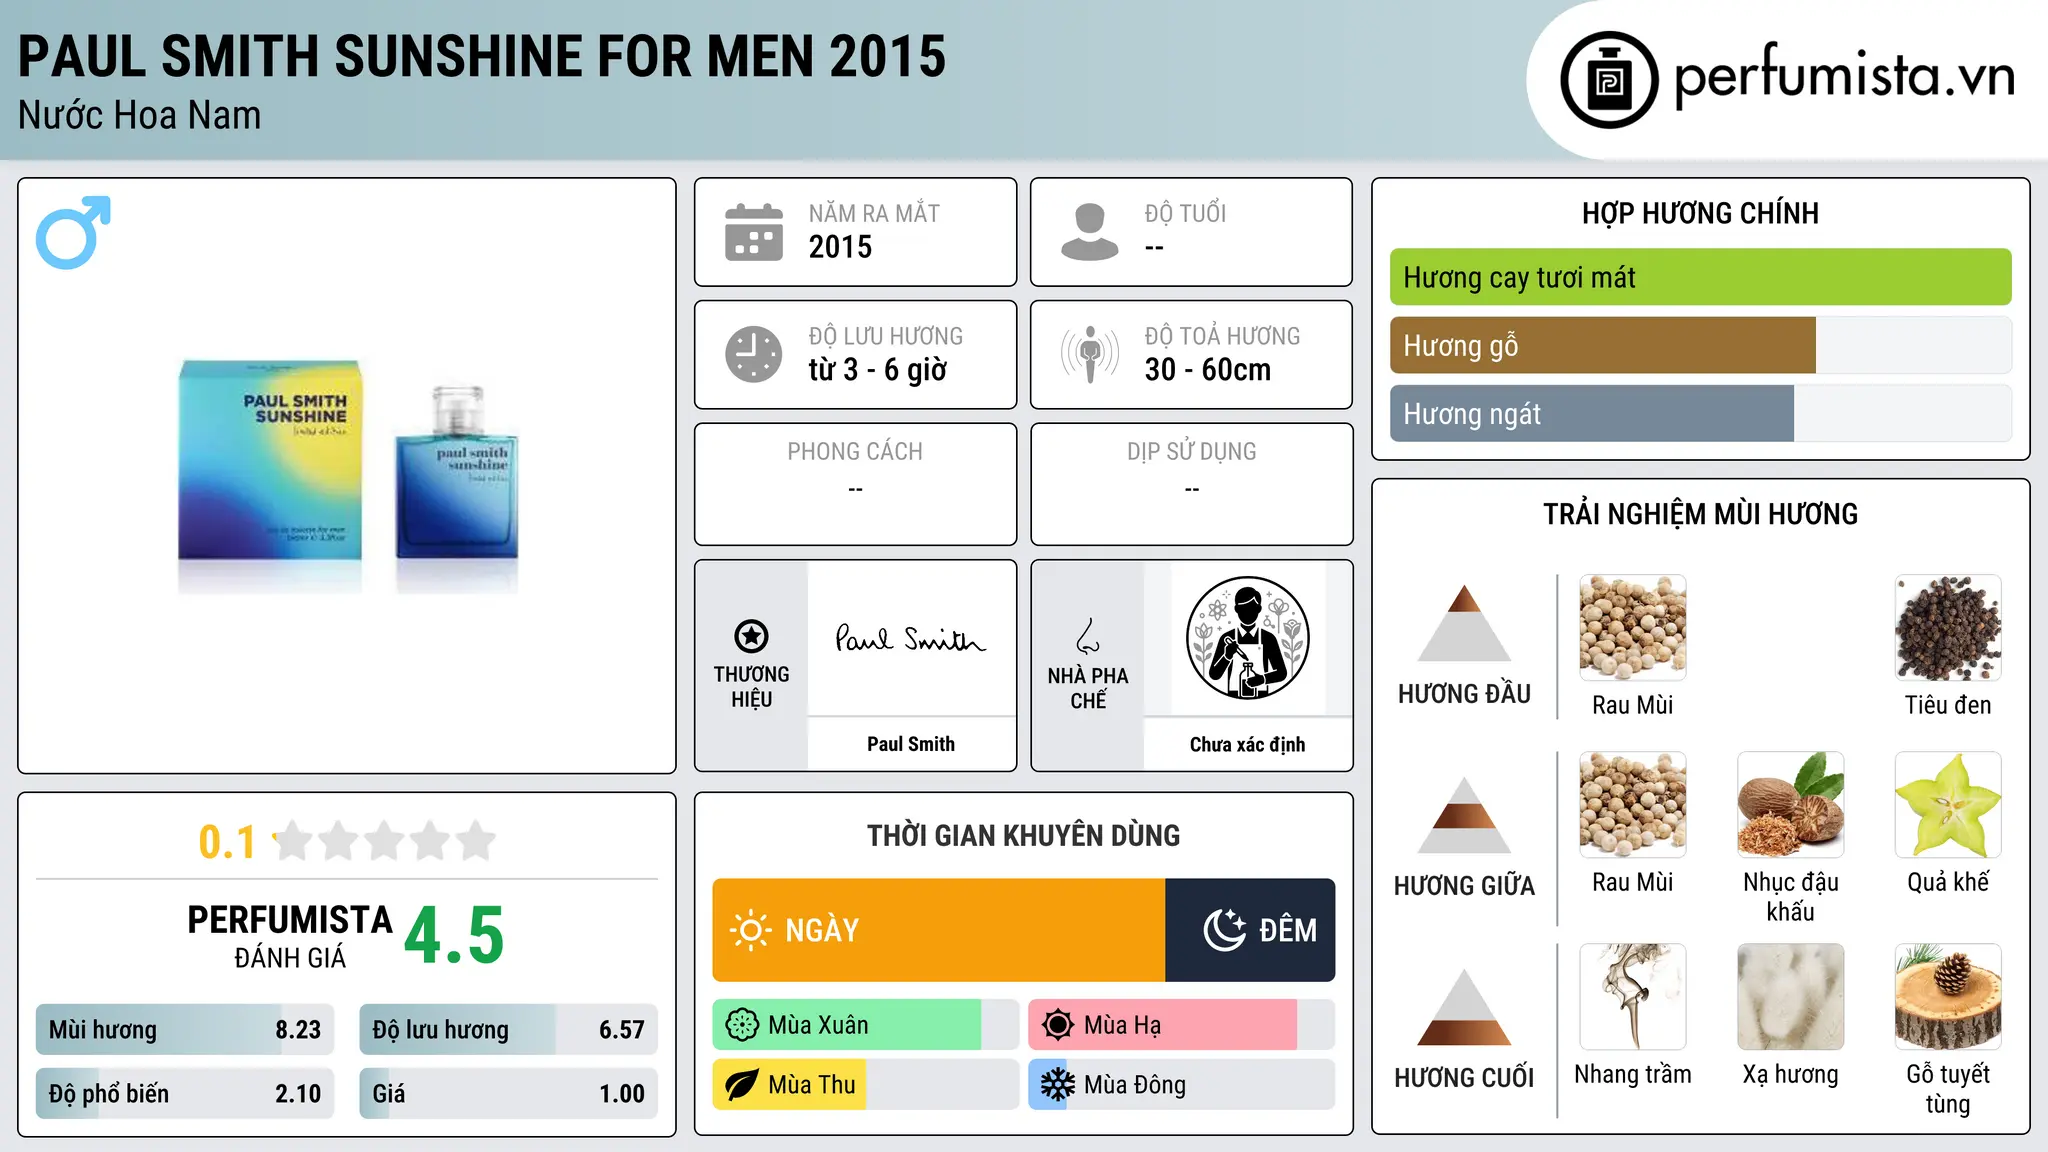
Task: Click the nose icon above Nhà pha chế
Action: tap(1088, 636)
